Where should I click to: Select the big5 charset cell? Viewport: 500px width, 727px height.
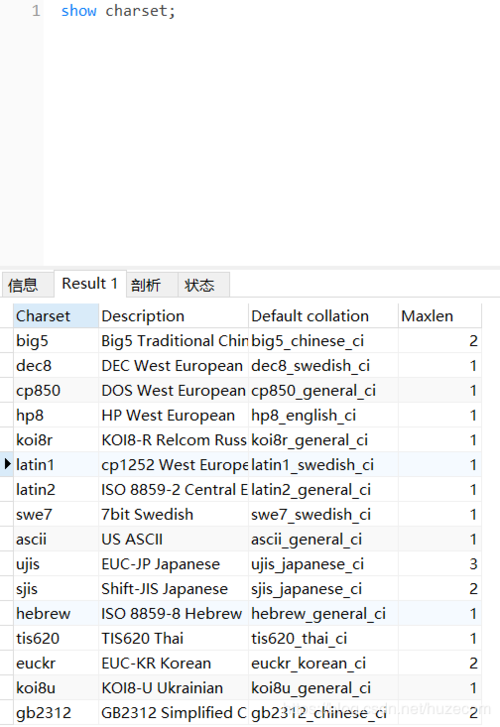click(x=56, y=341)
